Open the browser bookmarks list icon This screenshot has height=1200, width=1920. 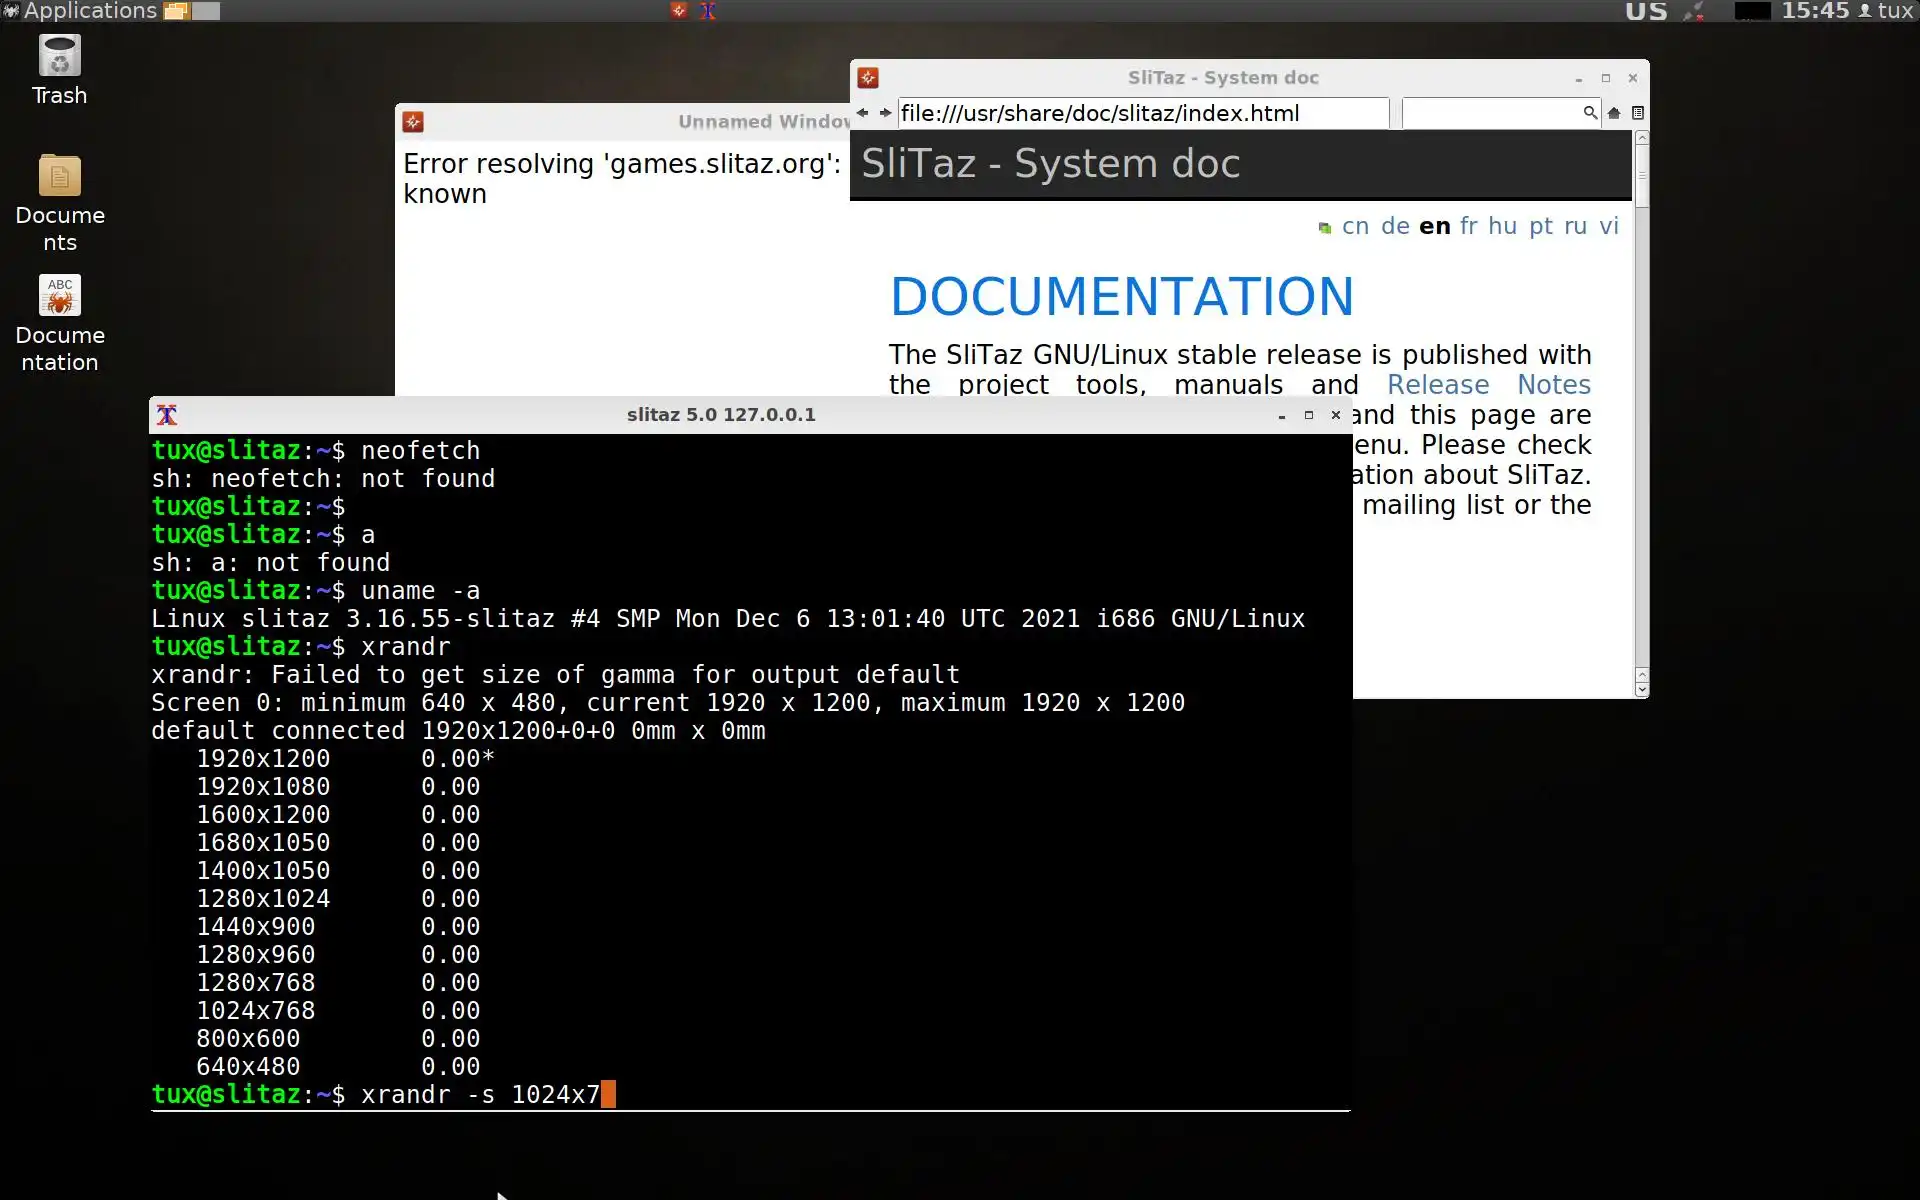tap(1638, 113)
